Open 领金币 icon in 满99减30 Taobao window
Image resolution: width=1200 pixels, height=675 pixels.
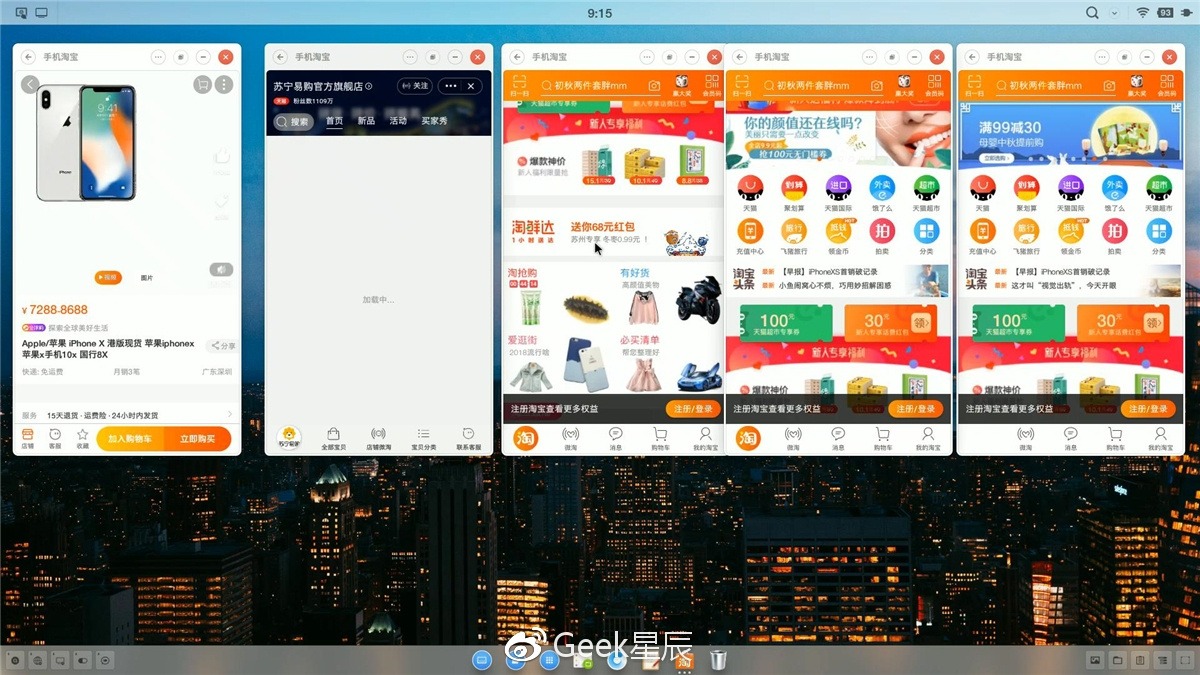pos(1071,236)
